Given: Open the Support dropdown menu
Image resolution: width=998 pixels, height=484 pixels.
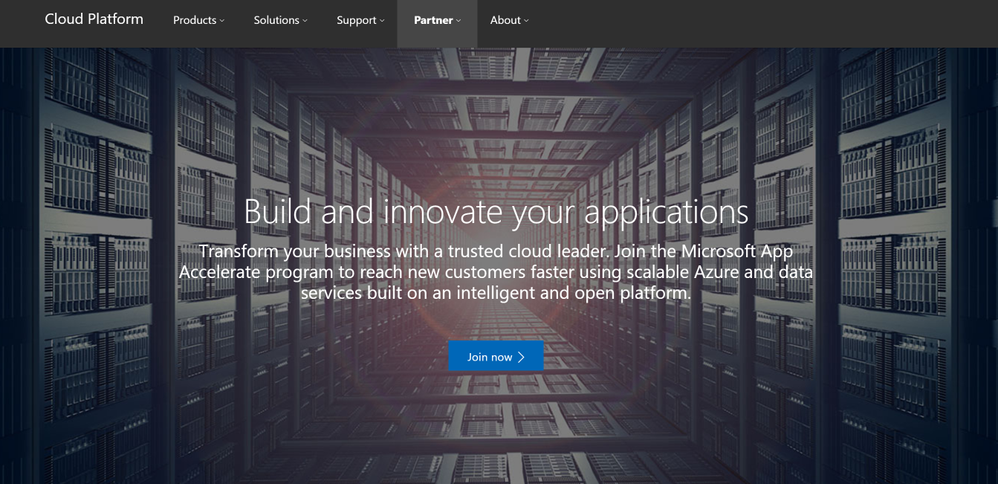Looking at the screenshot, I should 360,20.
